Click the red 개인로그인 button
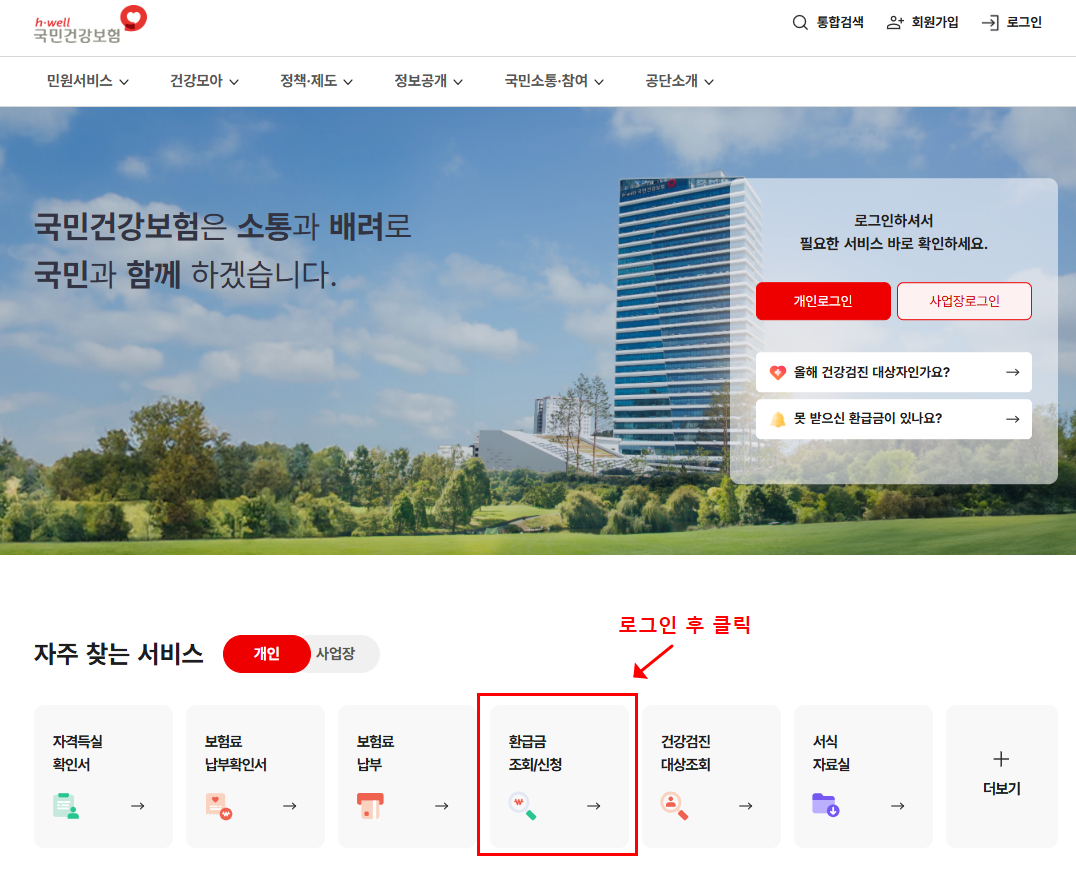The width and height of the screenshot is (1076, 877). 823,301
